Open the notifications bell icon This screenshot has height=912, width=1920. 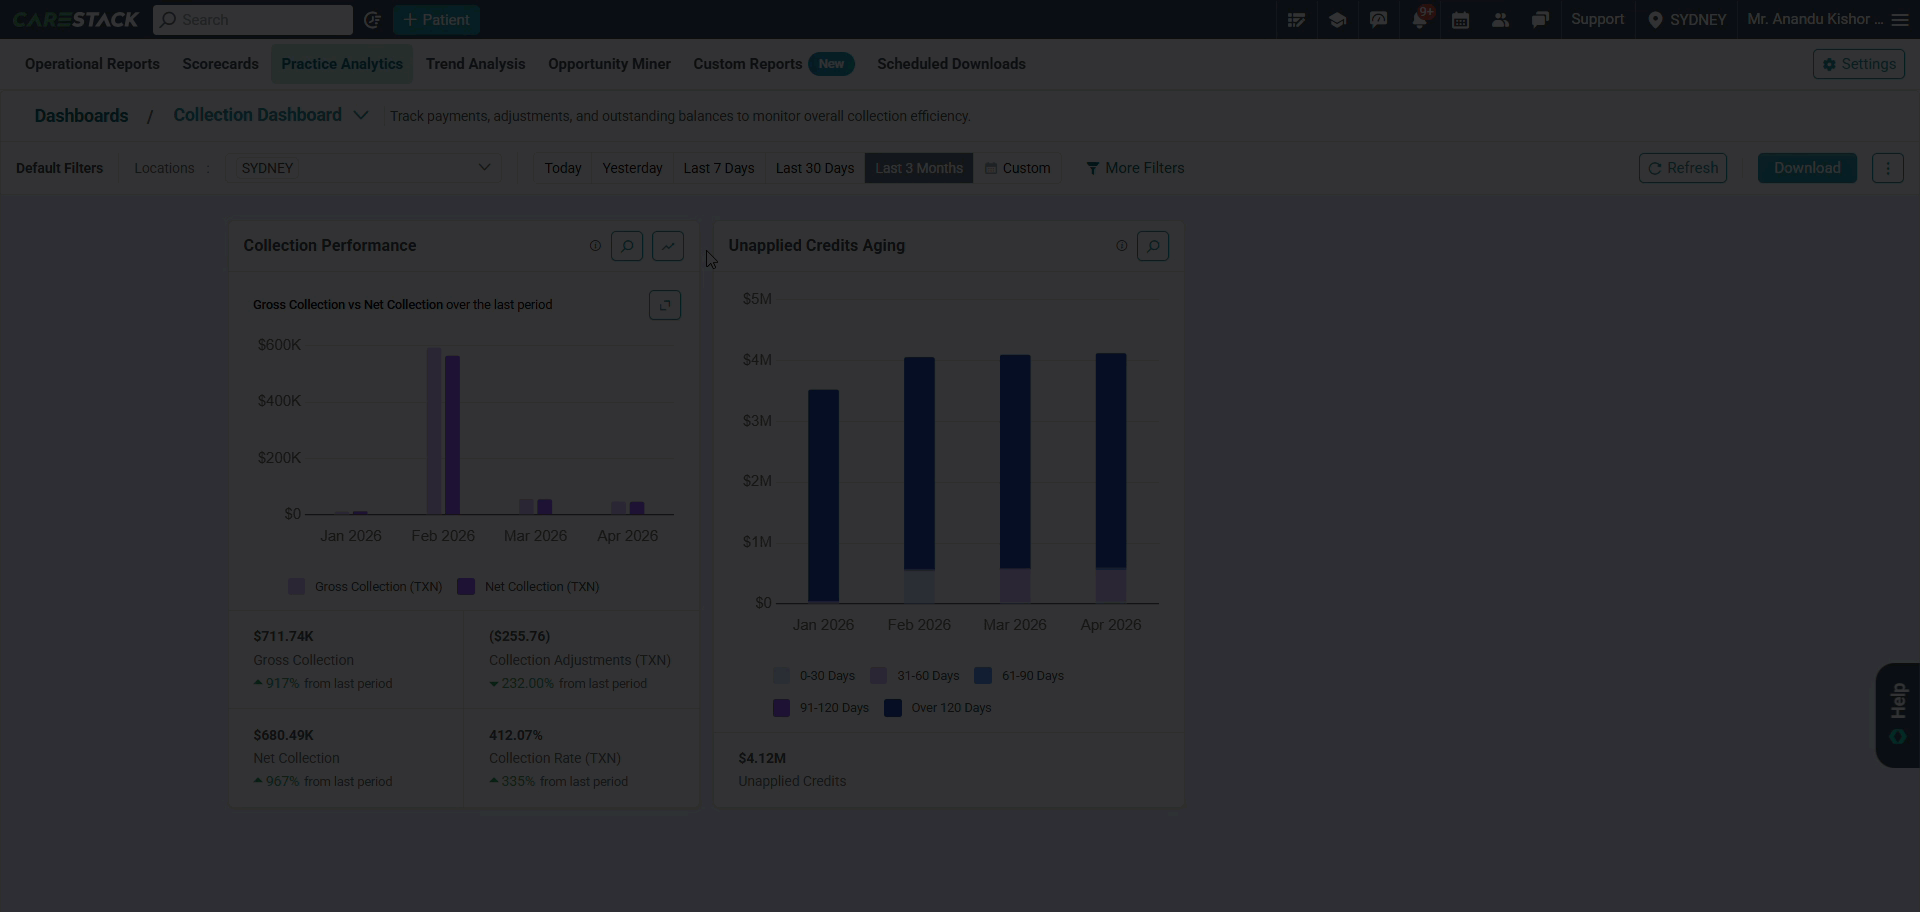[x=1419, y=20]
